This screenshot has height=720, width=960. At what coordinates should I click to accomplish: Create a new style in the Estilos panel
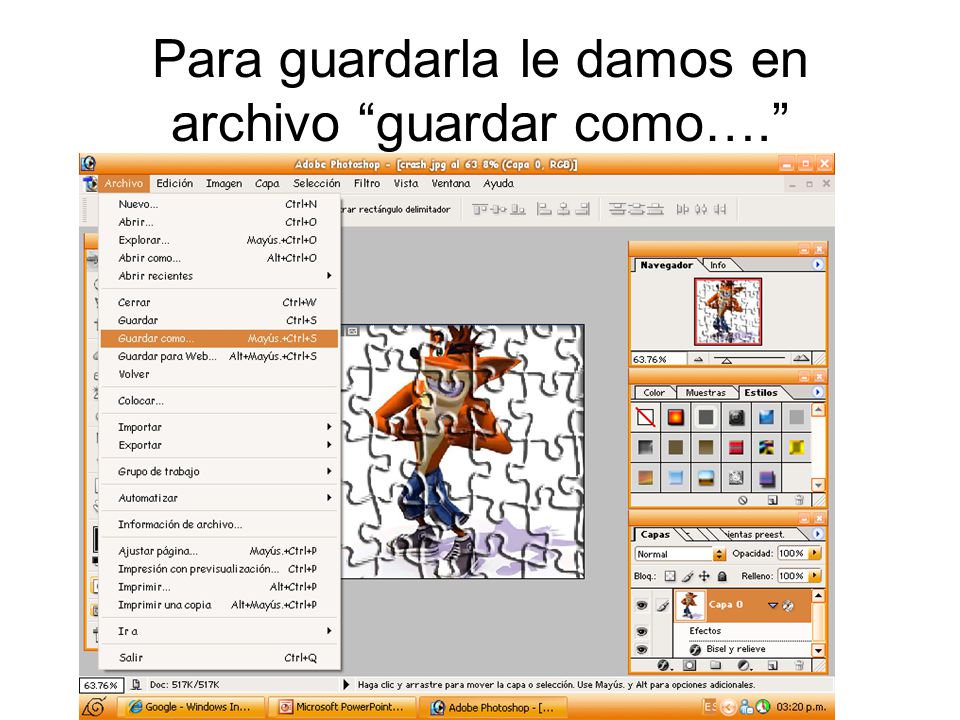(x=773, y=500)
